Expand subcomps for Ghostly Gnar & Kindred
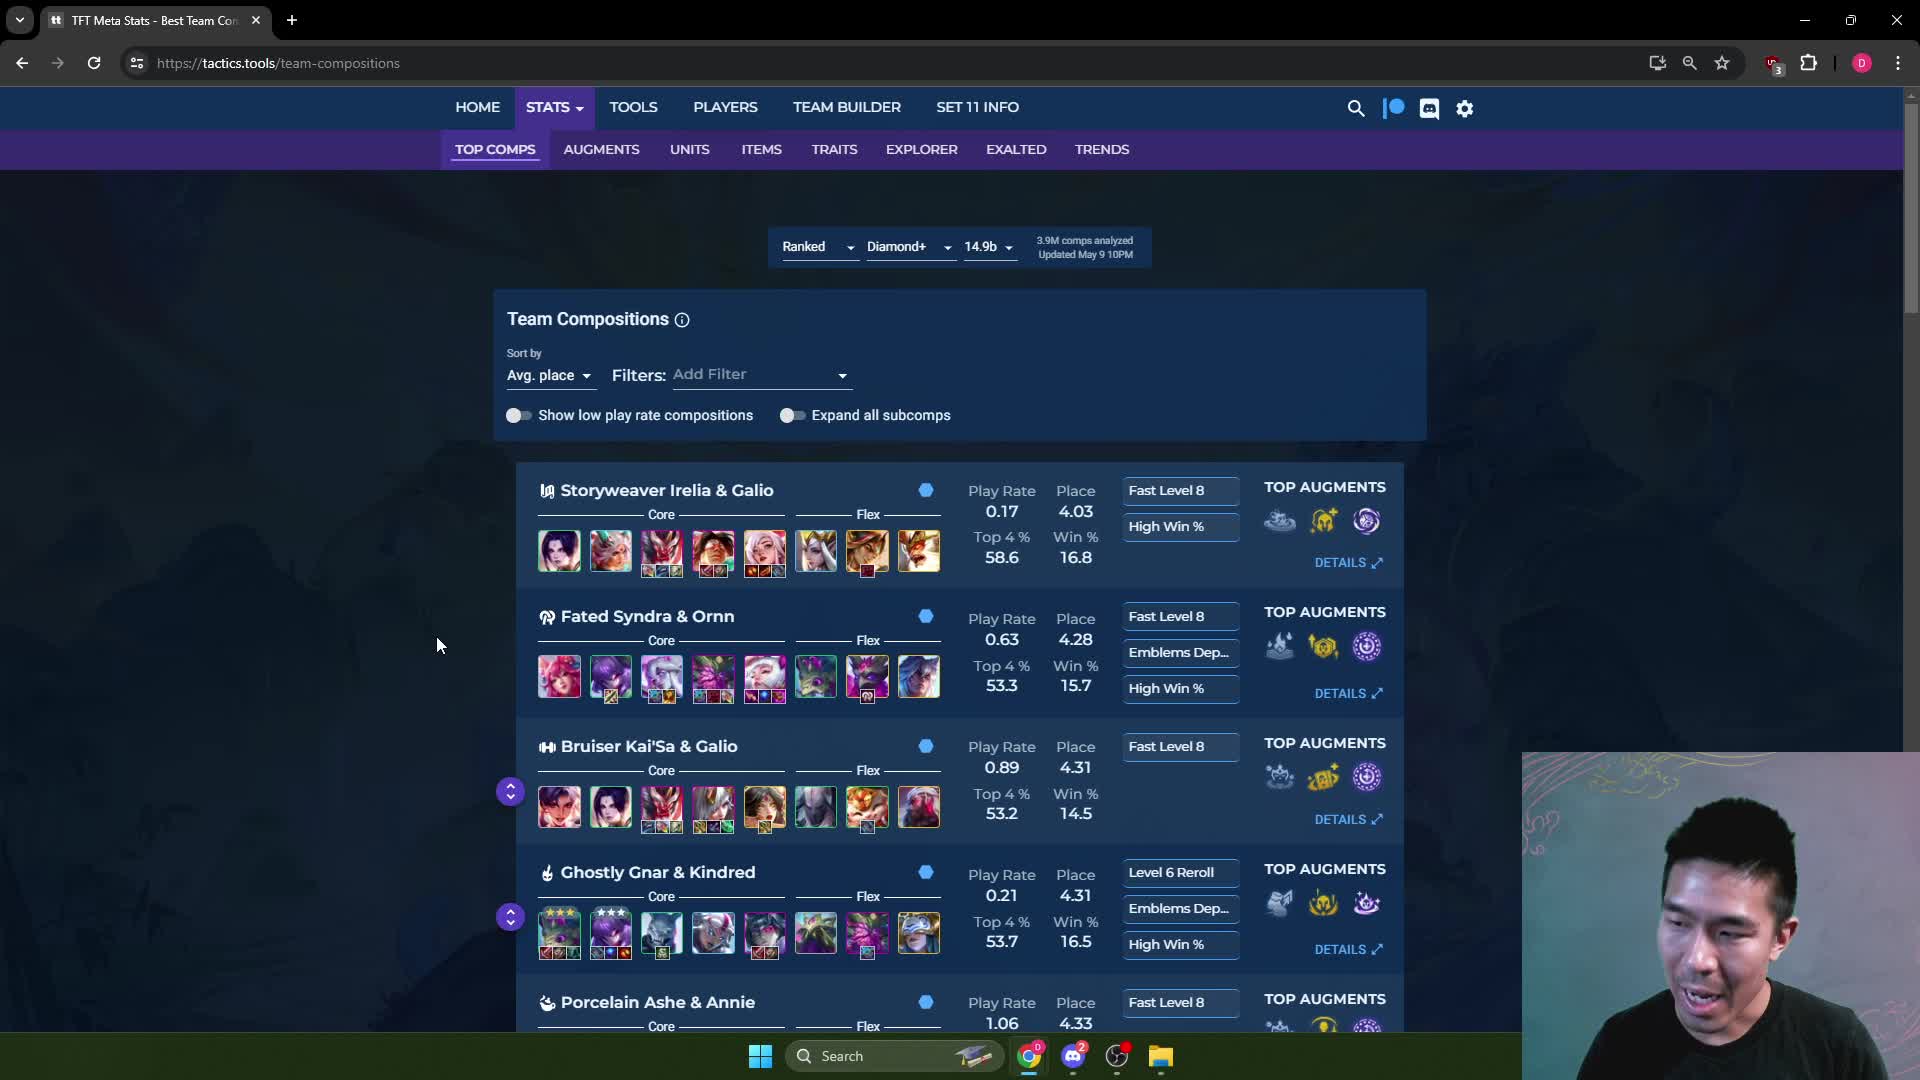 tap(510, 917)
